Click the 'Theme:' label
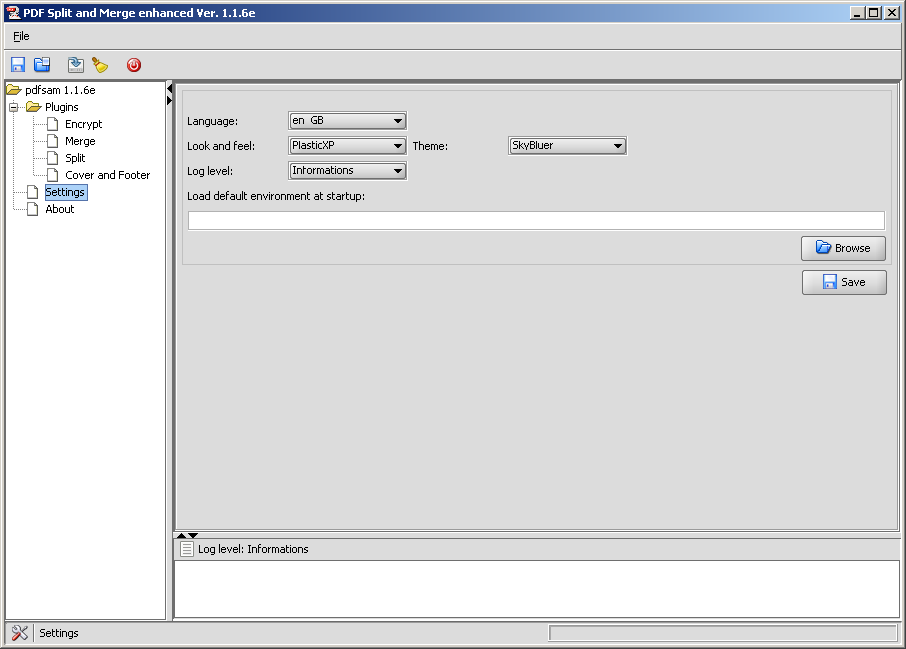Image resolution: width=906 pixels, height=649 pixels. click(430, 146)
